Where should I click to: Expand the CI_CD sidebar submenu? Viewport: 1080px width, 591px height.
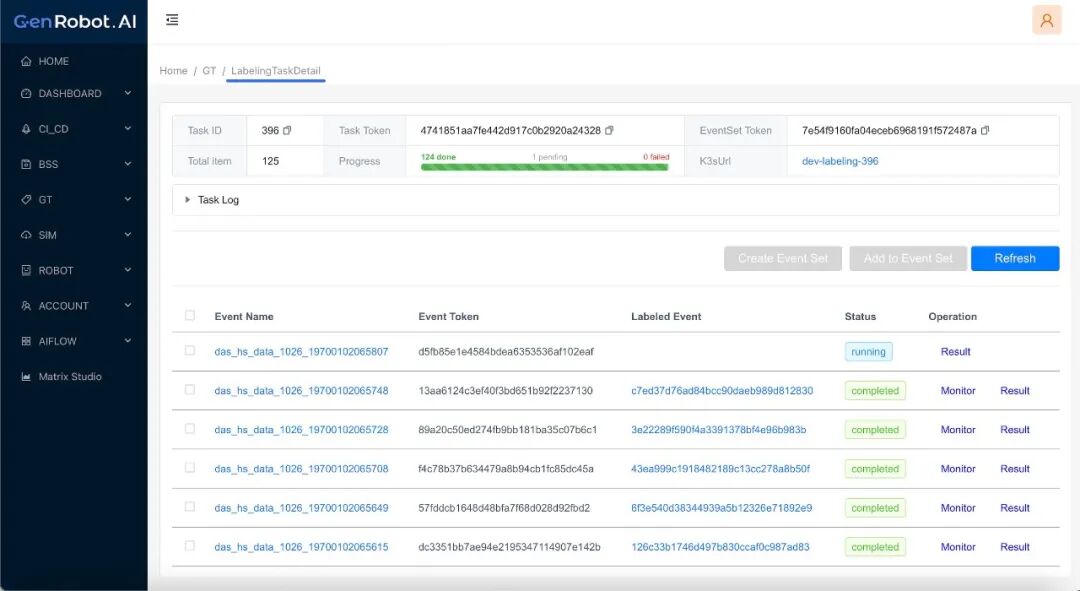point(128,129)
